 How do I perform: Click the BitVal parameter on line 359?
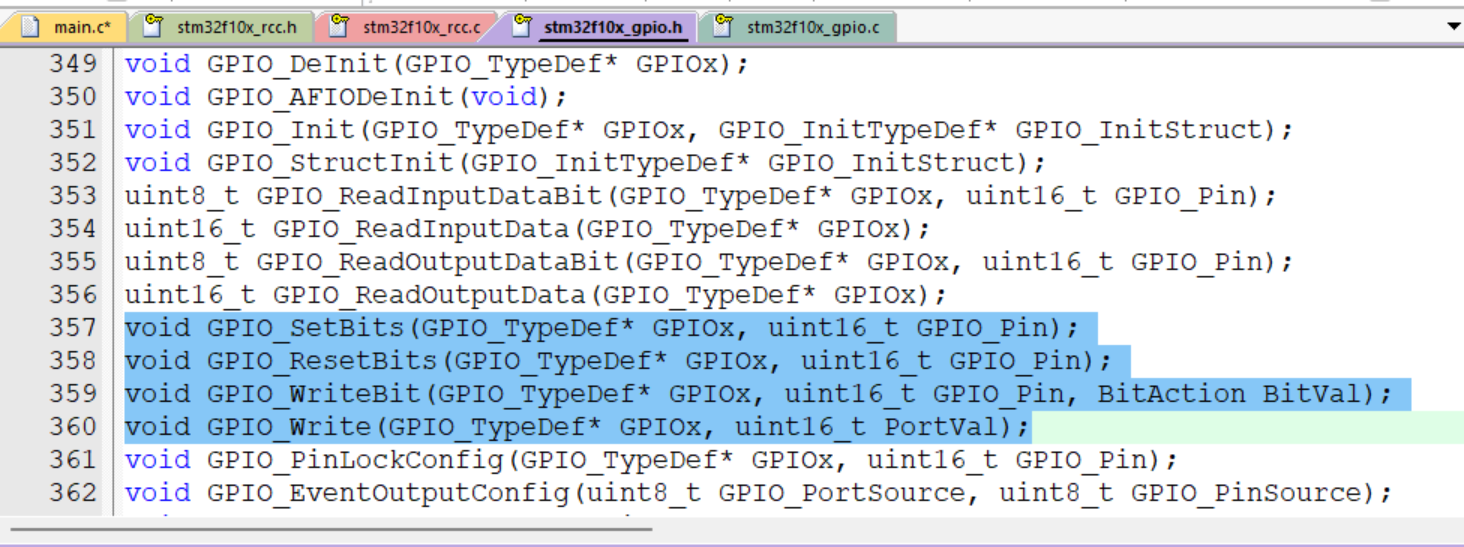coord(1312,394)
